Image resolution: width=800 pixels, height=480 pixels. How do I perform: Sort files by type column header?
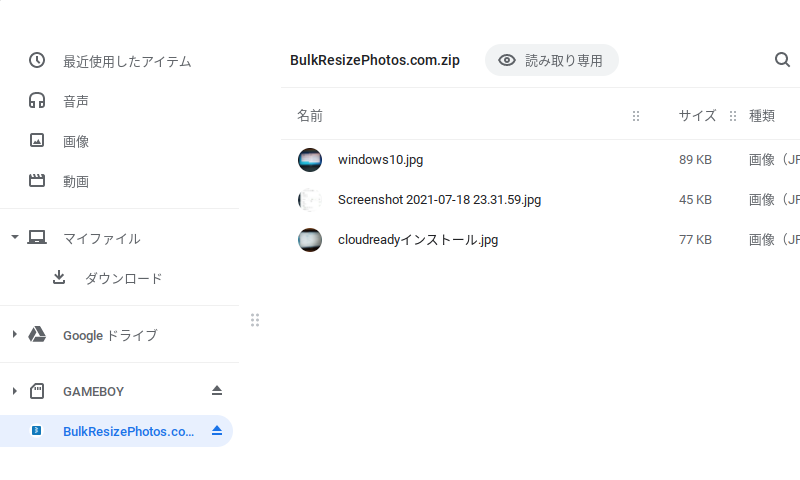pyautogui.click(x=762, y=116)
